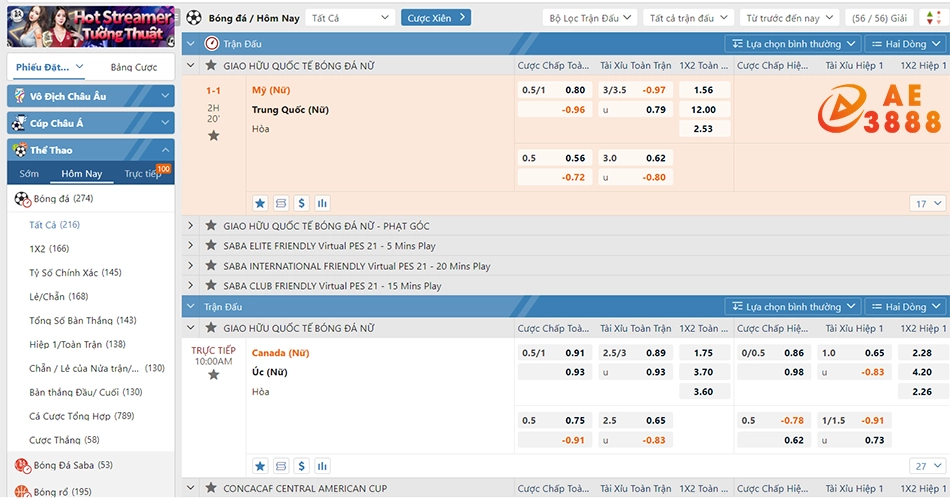950x499 pixels.
Task: Collapse the first Trận Đấu section chevron
Action: point(191,44)
